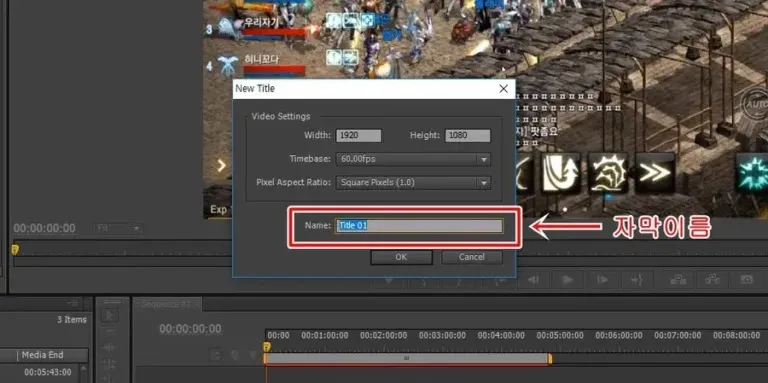This screenshot has height=383, width=768.
Task: Click the double-arrow dash skill icon in video
Action: pos(654,173)
